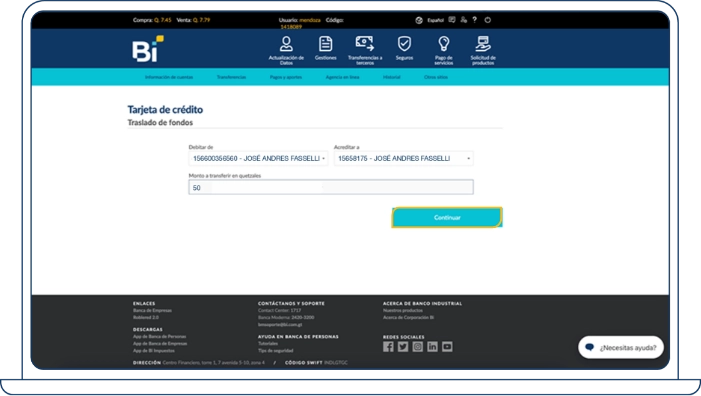
Task: Click the power logout icon
Action: (488, 20)
